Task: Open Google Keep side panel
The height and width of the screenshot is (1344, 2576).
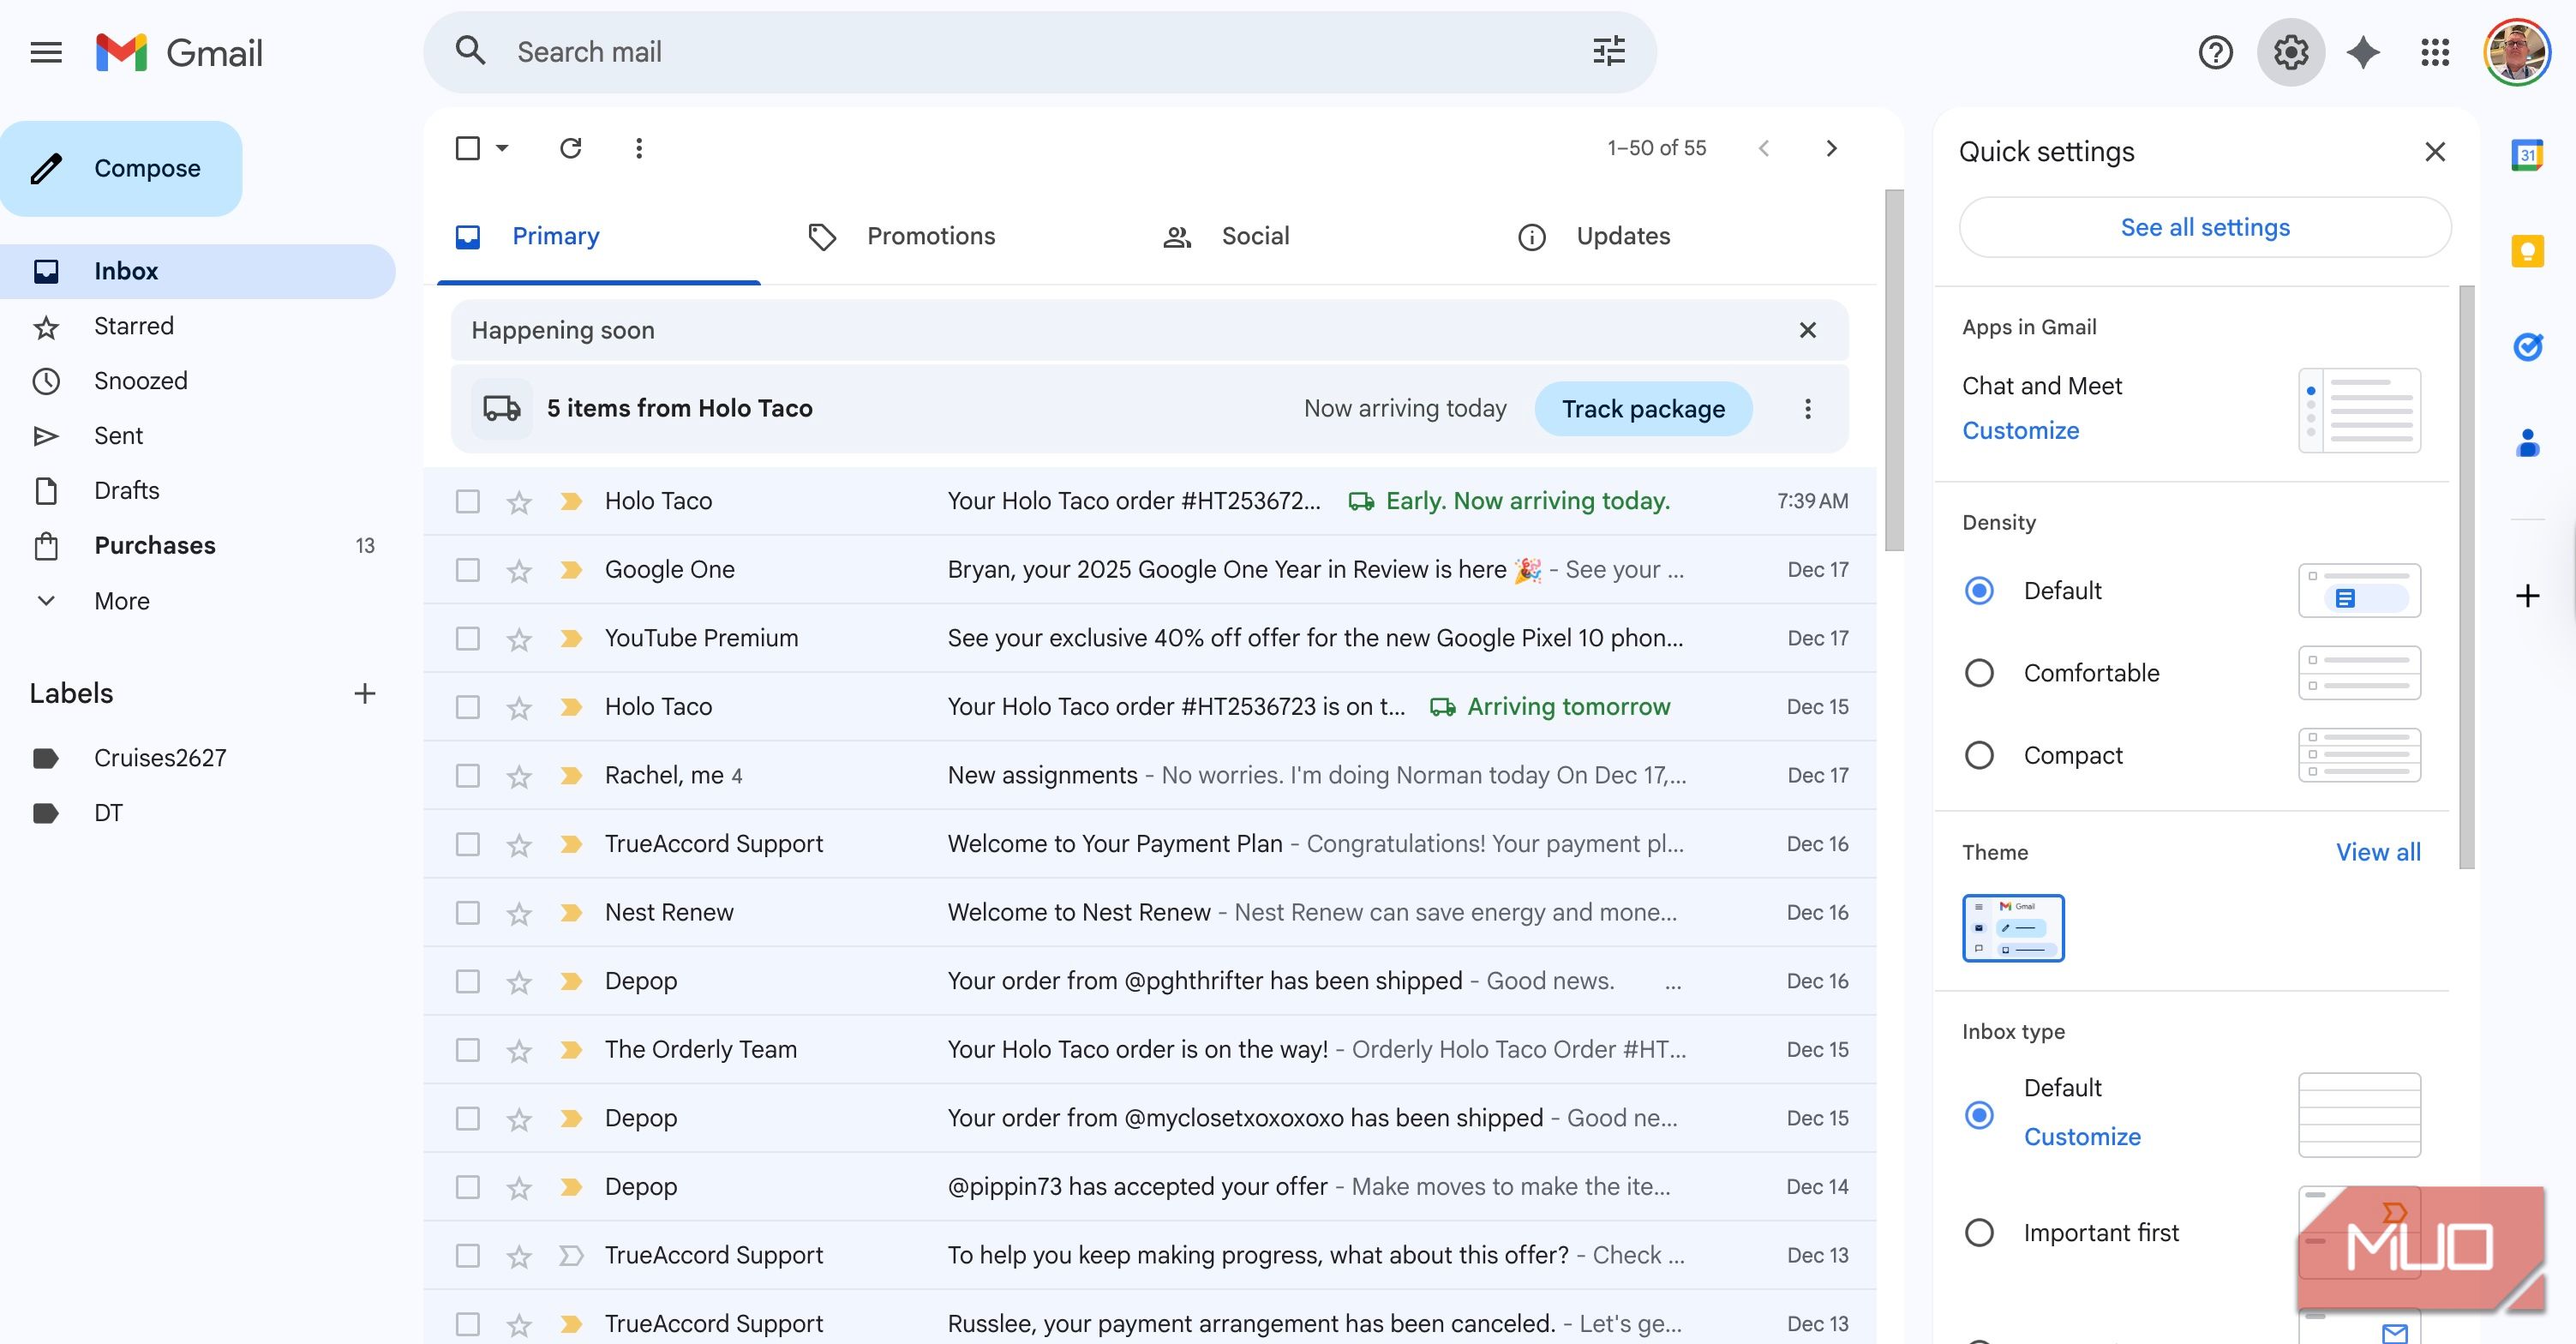Action: point(2527,250)
